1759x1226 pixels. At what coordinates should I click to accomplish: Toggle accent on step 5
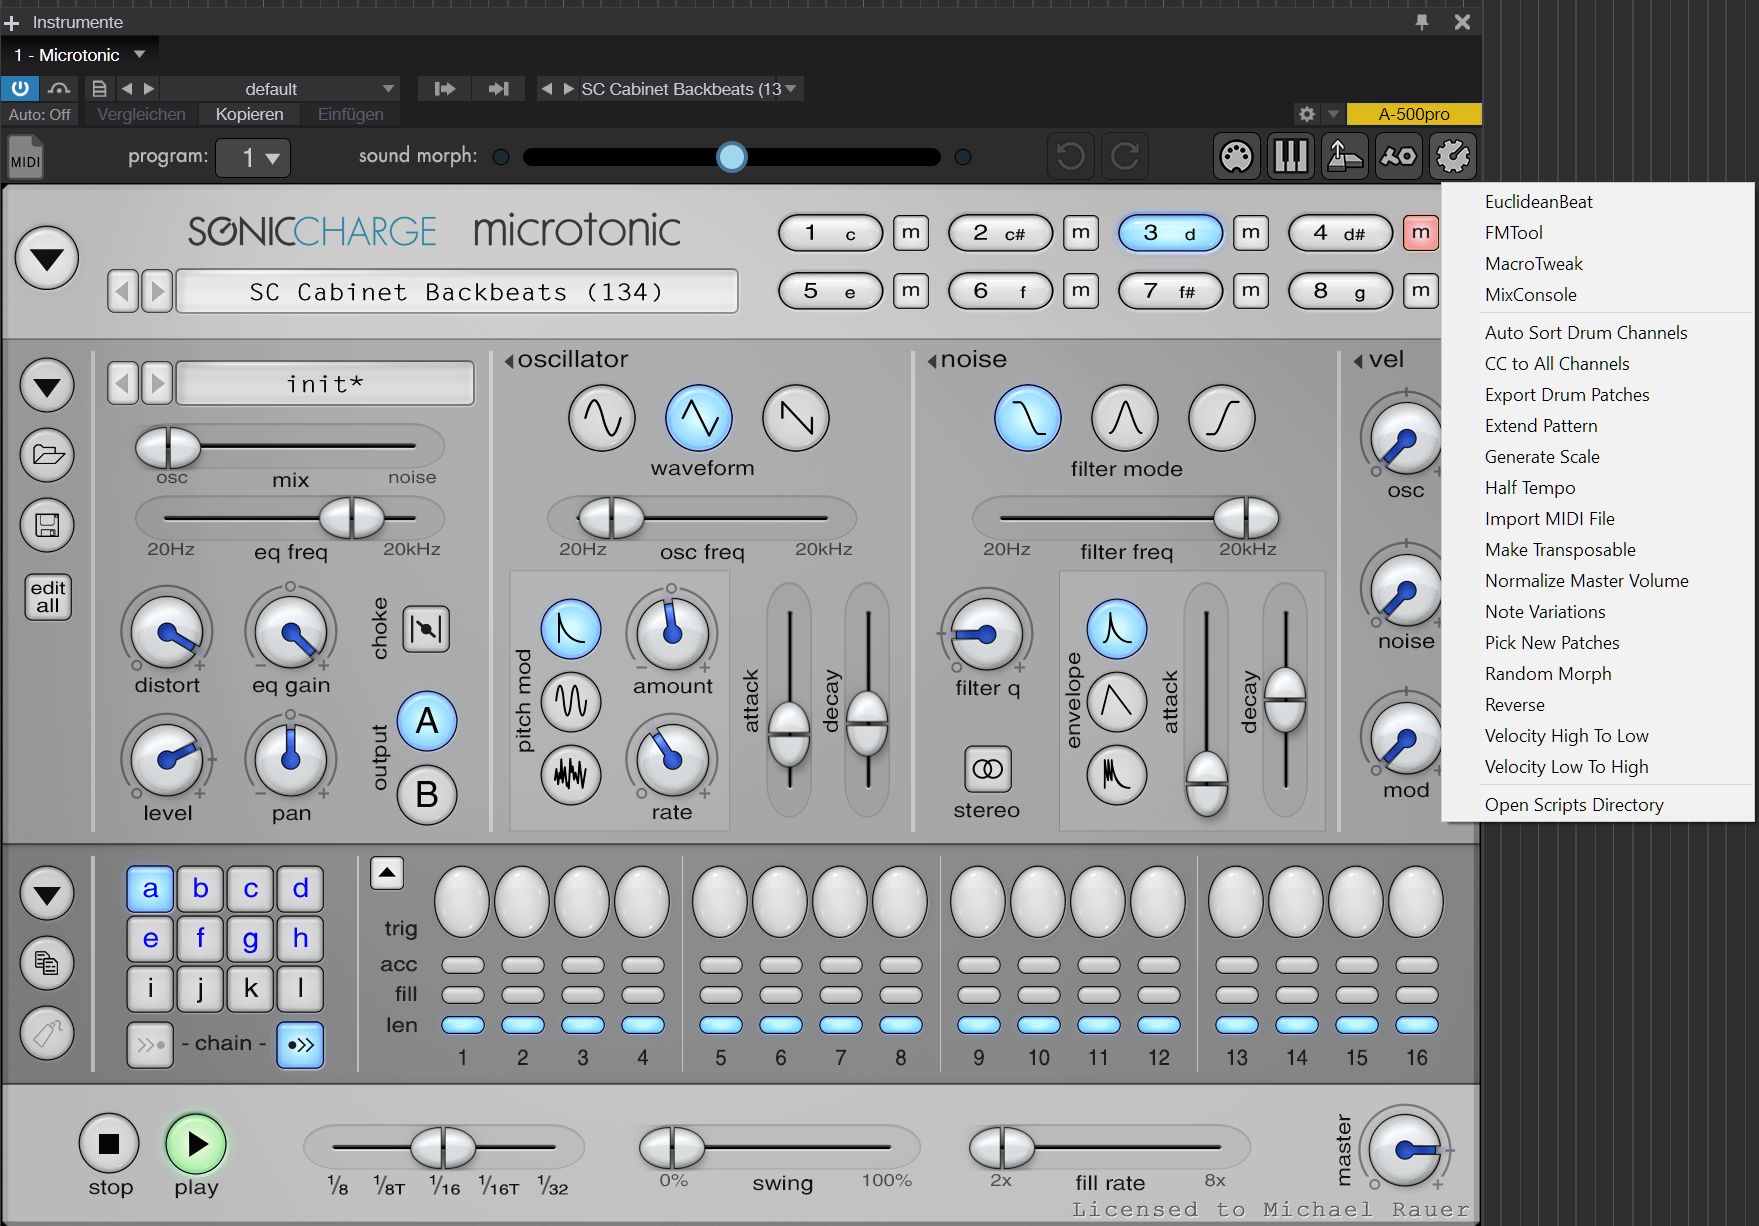click(721, 965)
